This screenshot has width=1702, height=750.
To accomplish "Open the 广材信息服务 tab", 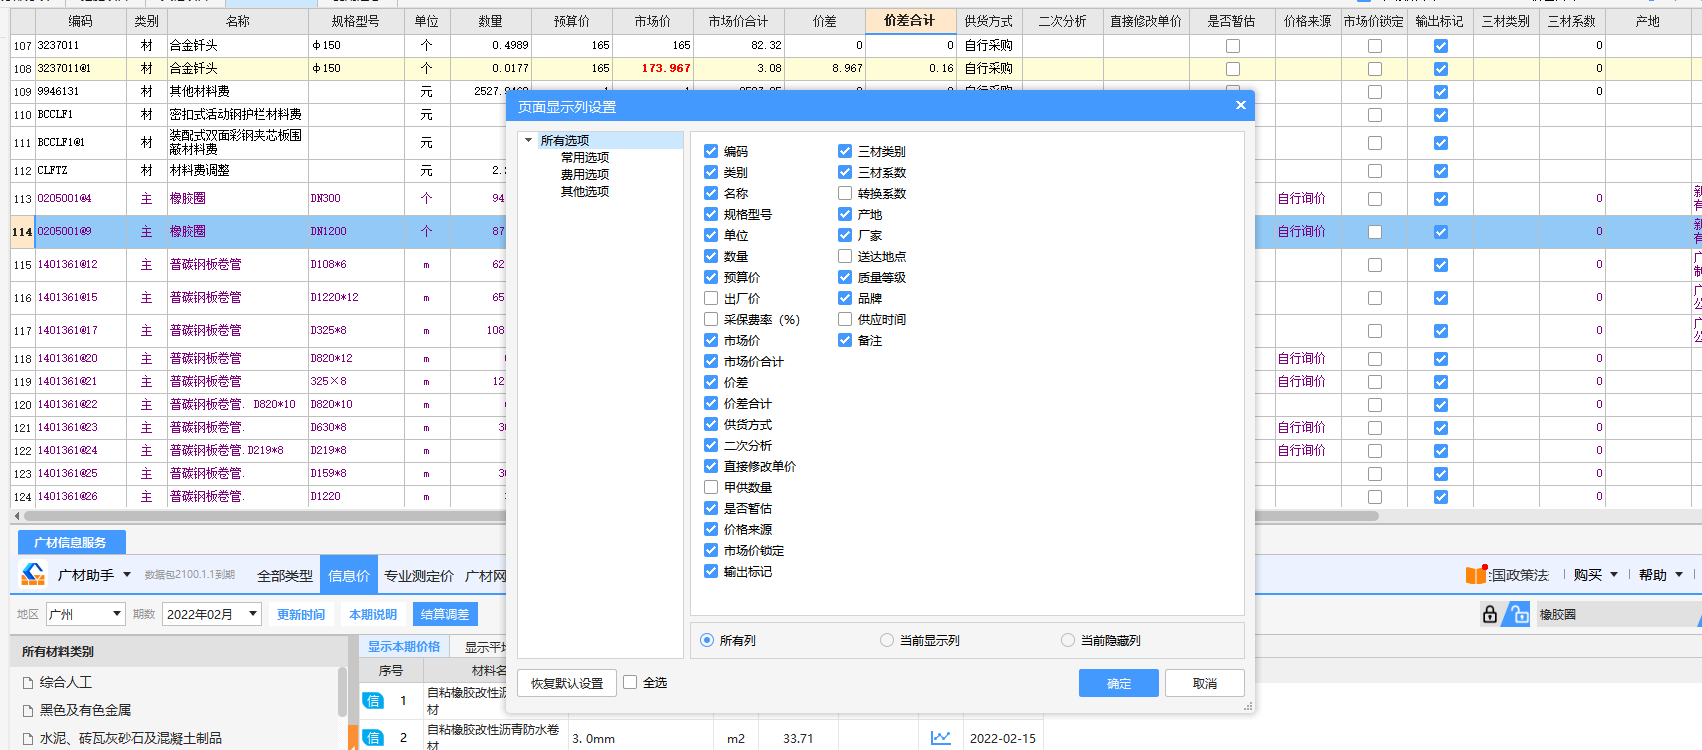I will click(x=71, y=542).
